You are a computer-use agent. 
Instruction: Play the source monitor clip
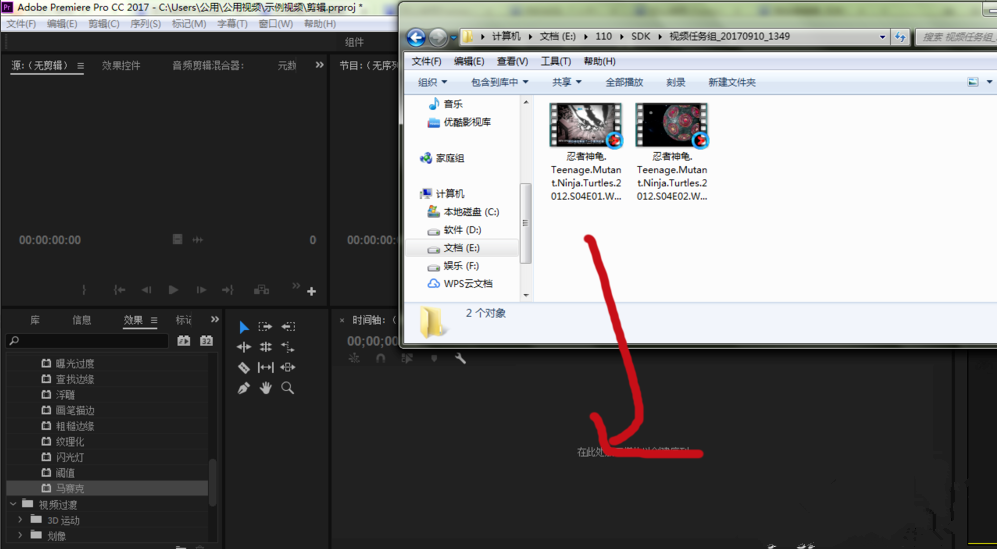pyautogui.click(x=173, y=289)
